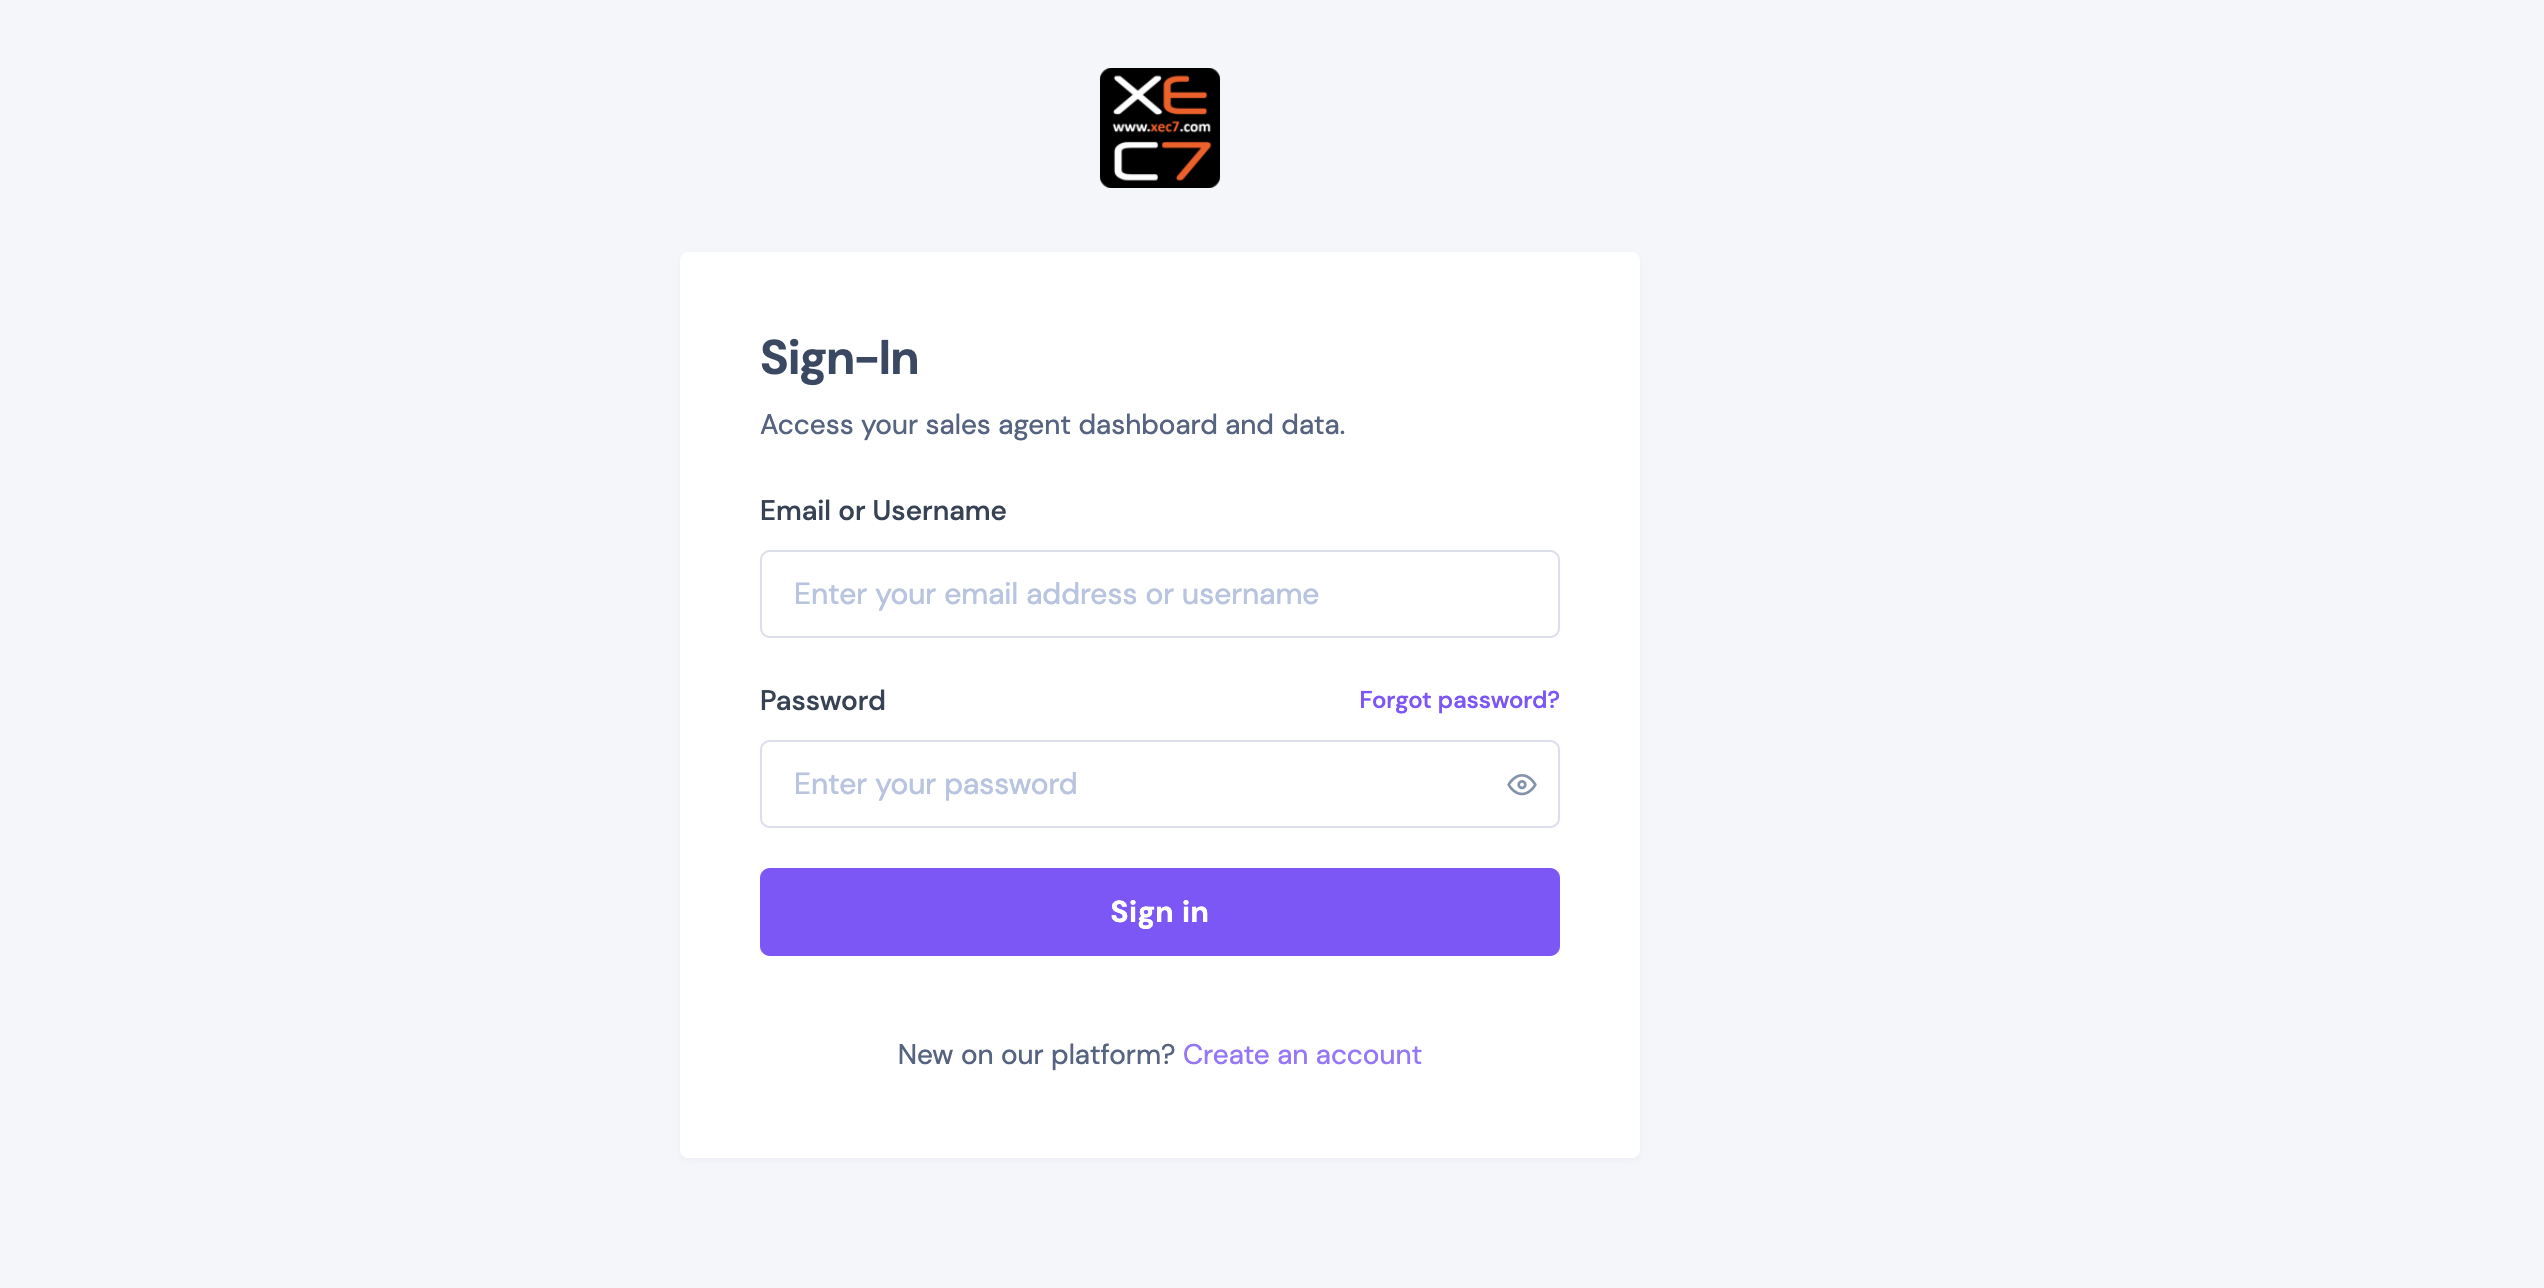
Task: Click the www.xec7.com text in logo
Action: (x=1161, y=127)
